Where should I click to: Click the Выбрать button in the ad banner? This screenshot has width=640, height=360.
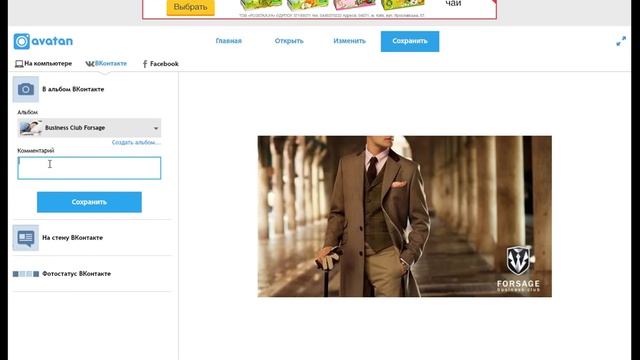(x=191, y=7)
